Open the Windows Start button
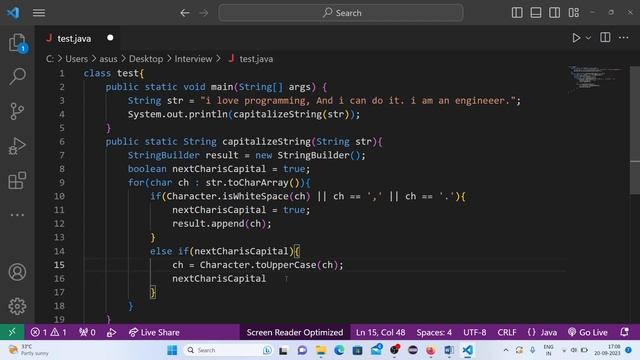640x360 pixels. click(x=172, y=350)
